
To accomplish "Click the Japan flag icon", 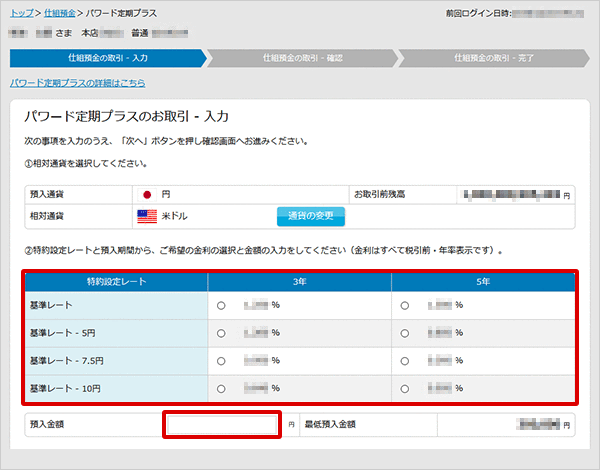I will point(146,194).
